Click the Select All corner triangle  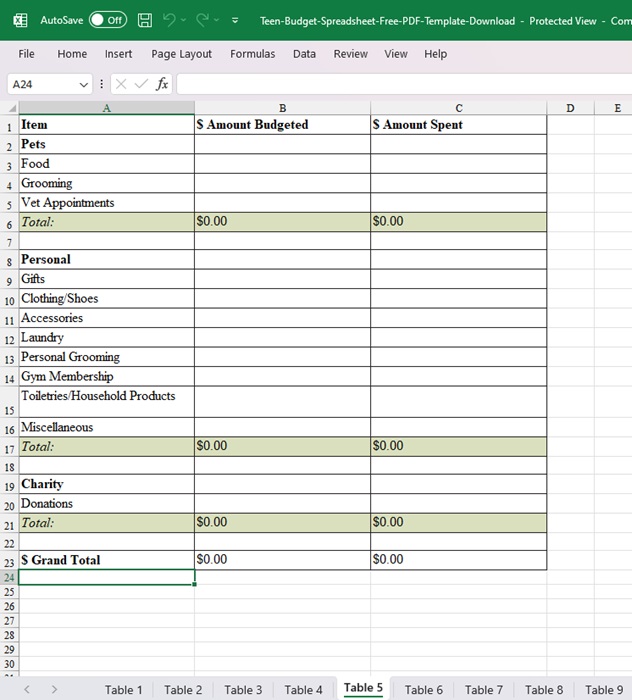click(12, 108)
